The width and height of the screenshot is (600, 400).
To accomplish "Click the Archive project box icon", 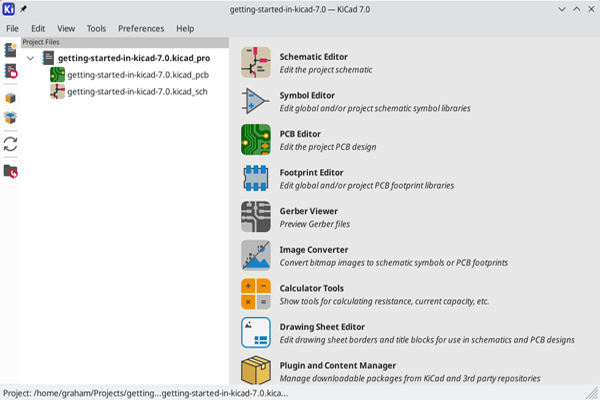I will [11, 98].
